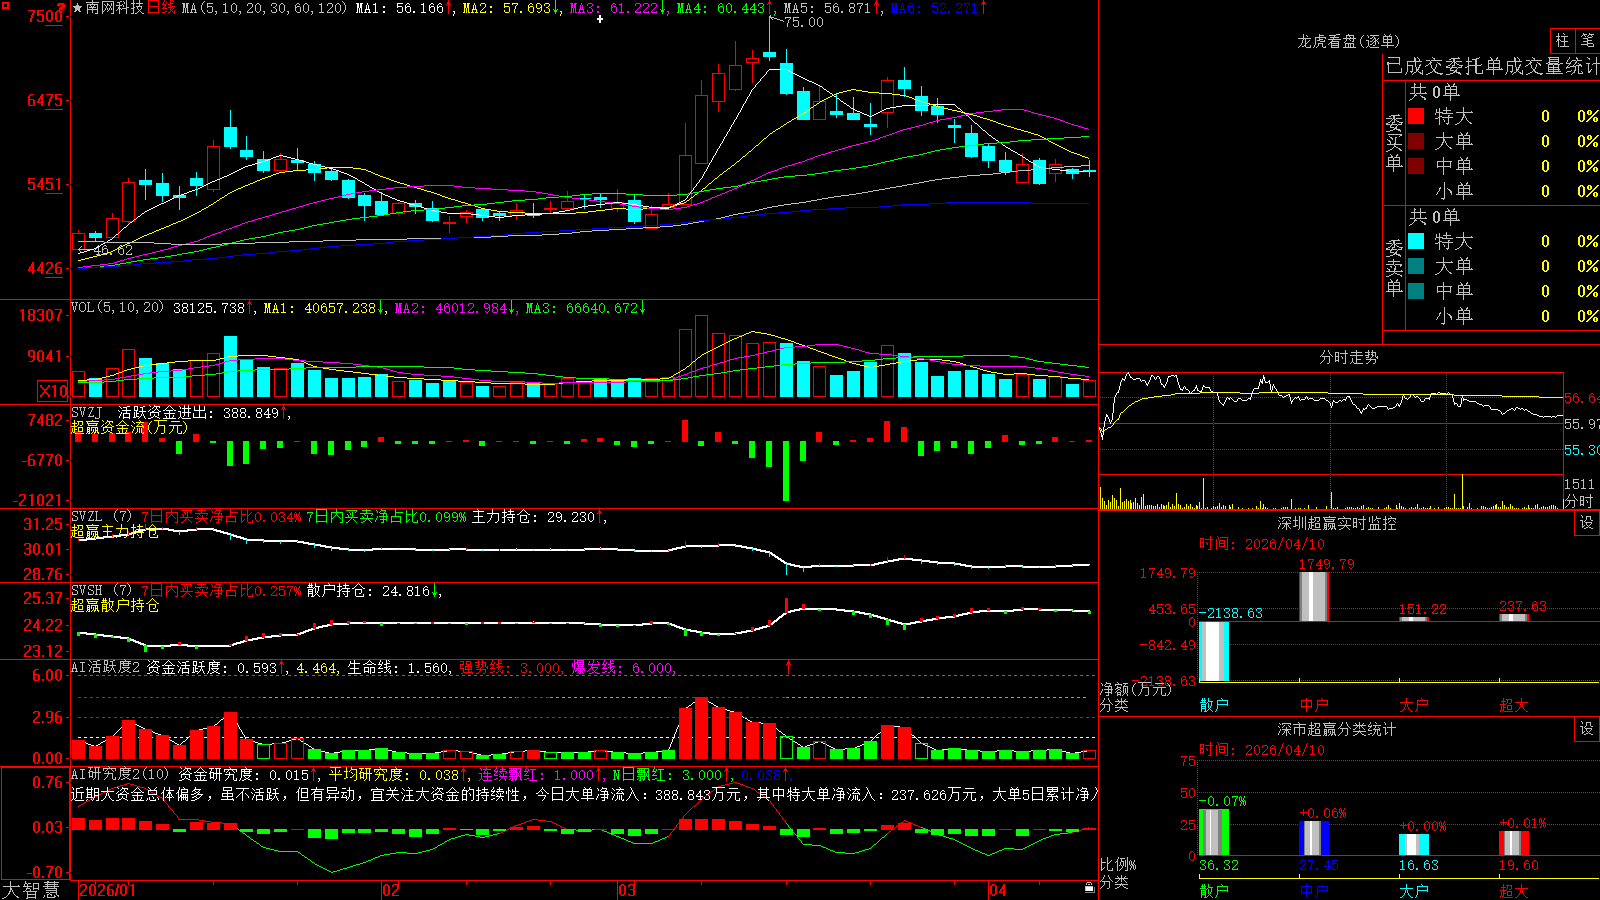This screenshot has width=1600, height=900.
Task: Click the 03 month timeline label
Action: (x=627, y=890)
